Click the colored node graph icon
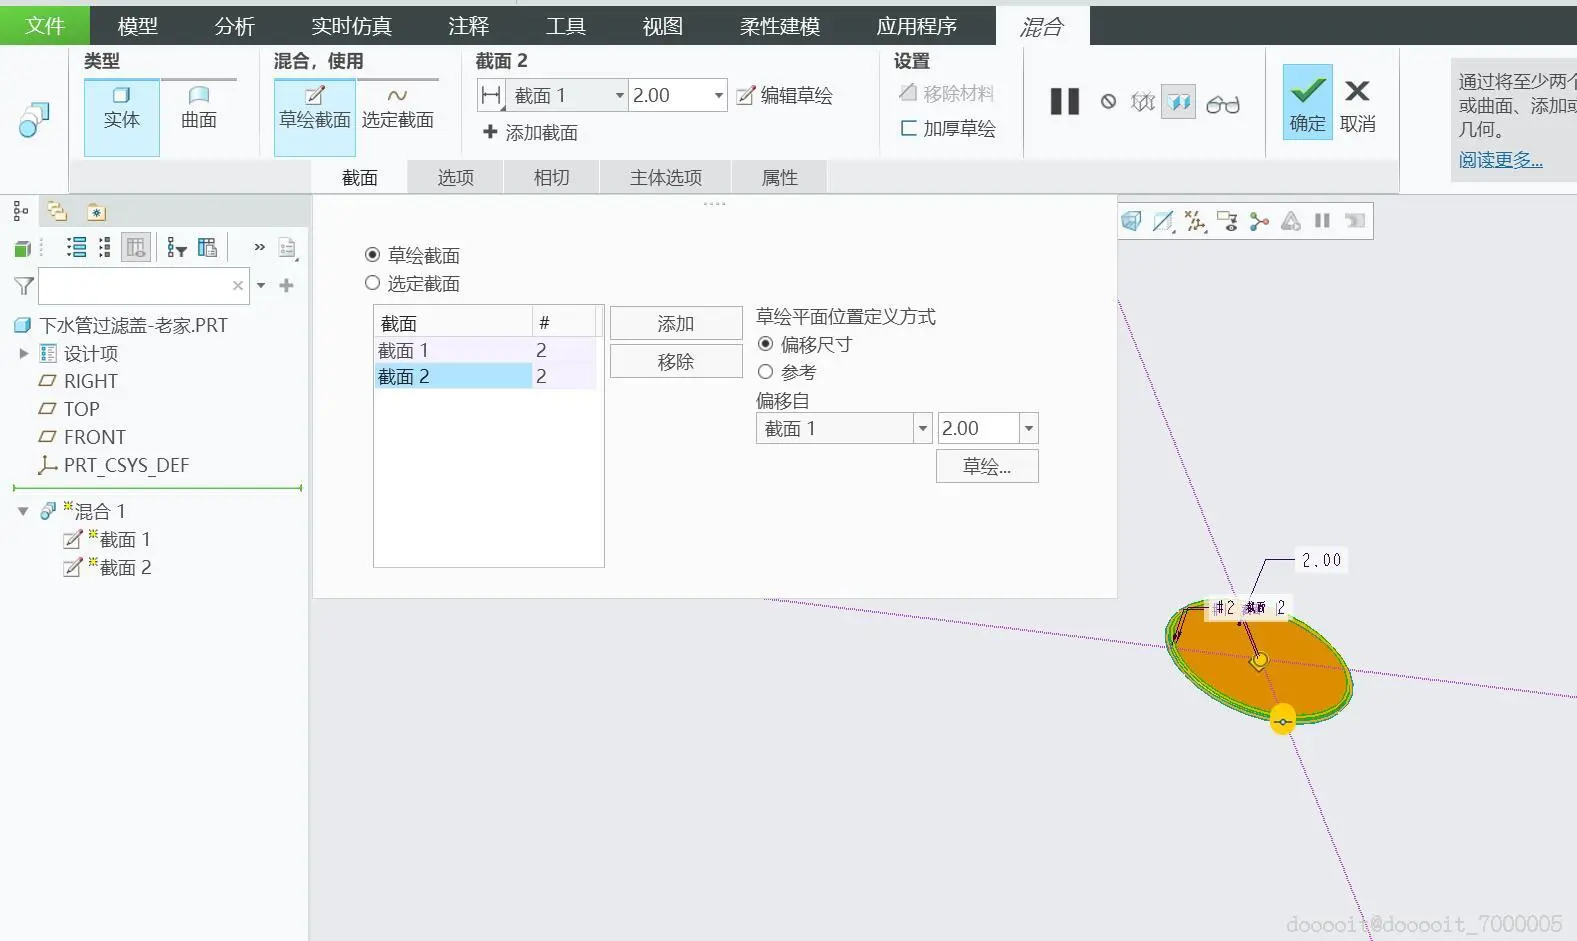Screen dimensions: 1577x941 (x=1259, y=221)
